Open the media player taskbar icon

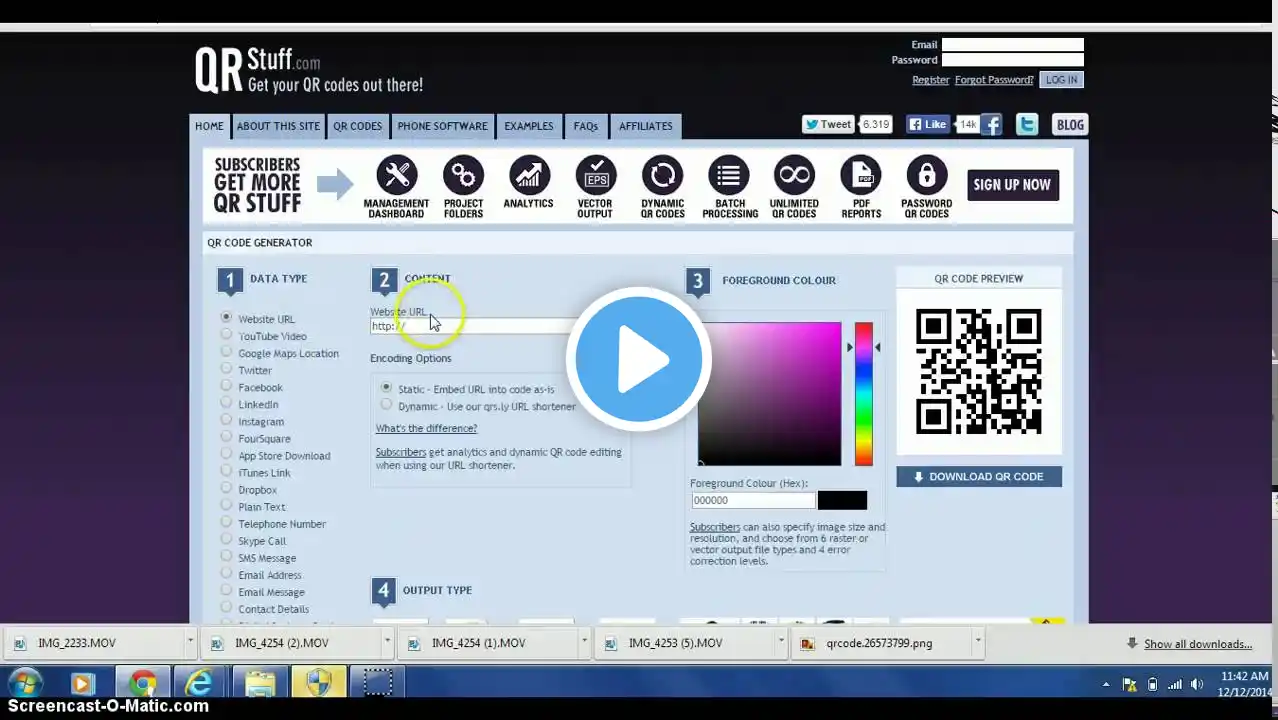(x=83, y=684)
